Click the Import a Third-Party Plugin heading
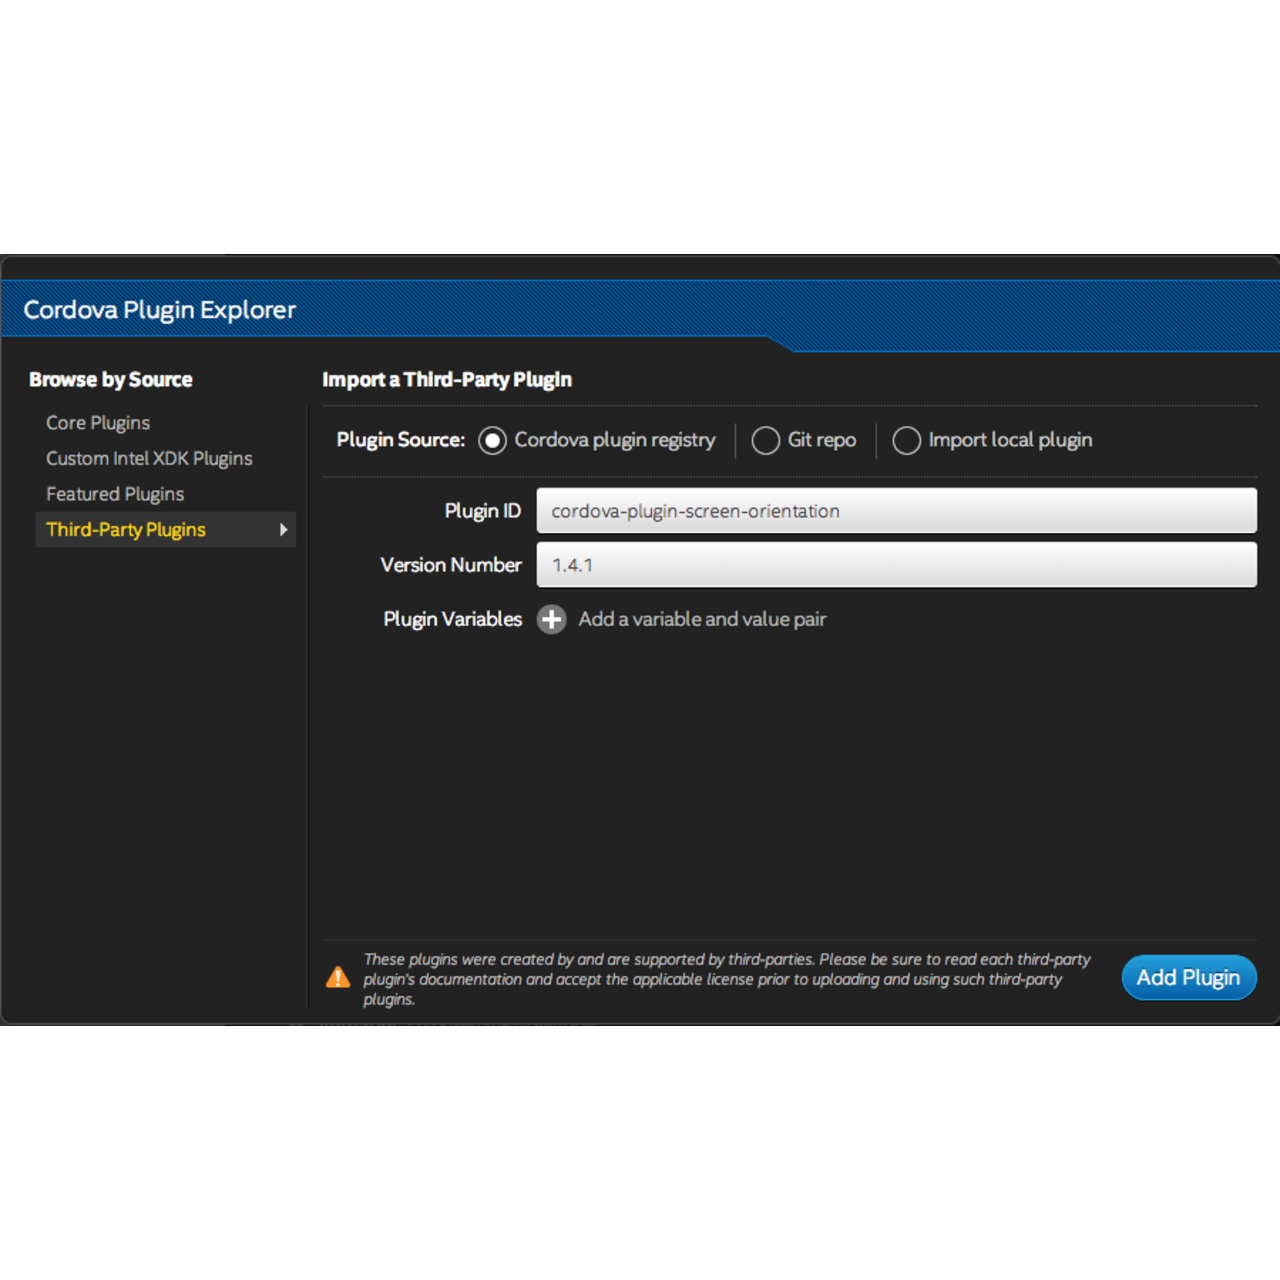Image resolution: width=1280 pixels, height=1280 pixels. [x=447, y=380]
